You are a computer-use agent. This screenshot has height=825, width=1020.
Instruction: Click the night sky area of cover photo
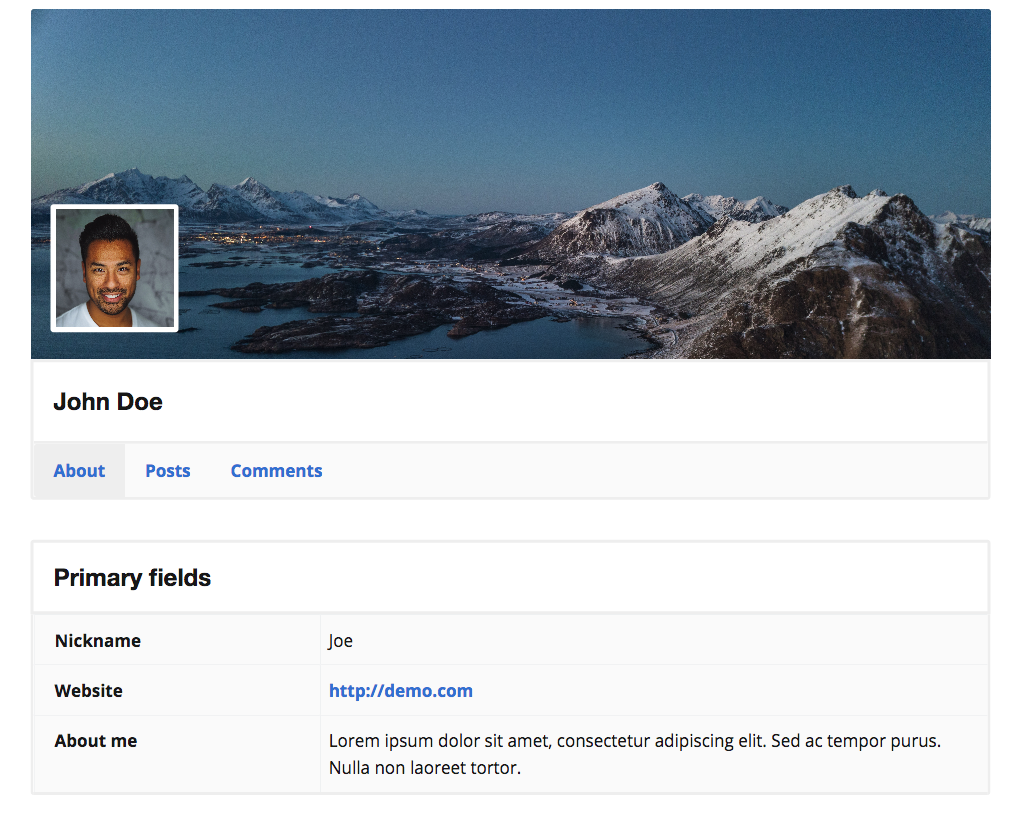511,85
